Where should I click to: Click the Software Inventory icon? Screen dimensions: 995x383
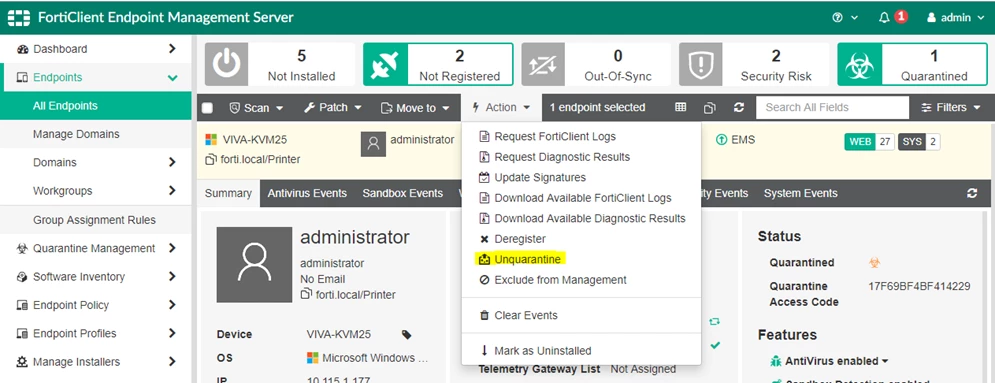pos(22,277)
